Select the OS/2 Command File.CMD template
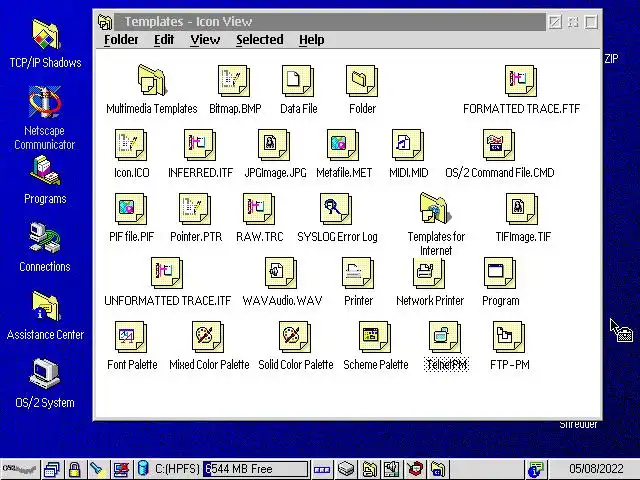The height and width of the screenshot is (480, 640). pos(499,144)
